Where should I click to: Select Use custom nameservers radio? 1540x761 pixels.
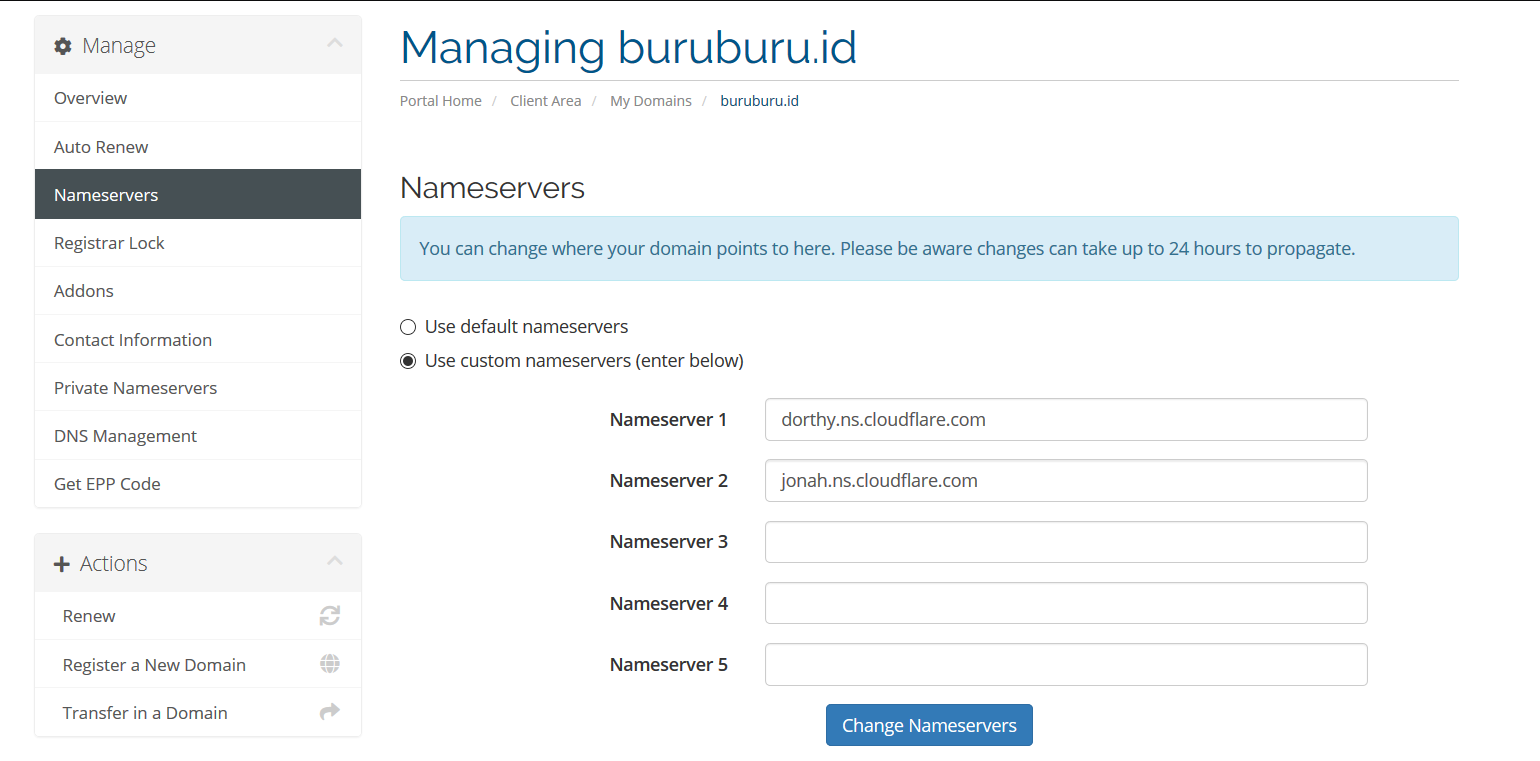point(408,361)
